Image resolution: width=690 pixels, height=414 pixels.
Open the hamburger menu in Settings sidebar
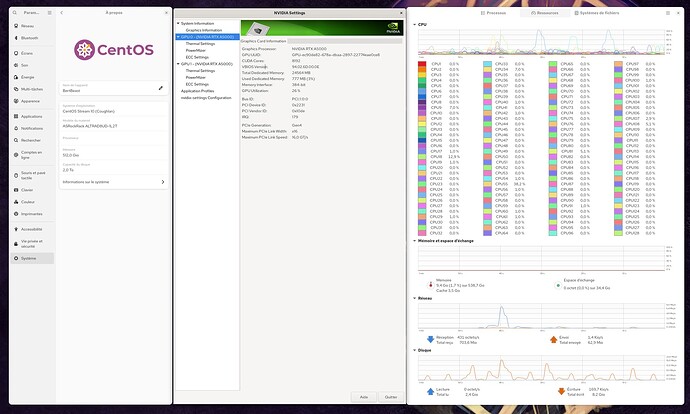click(x=49, y=13)
